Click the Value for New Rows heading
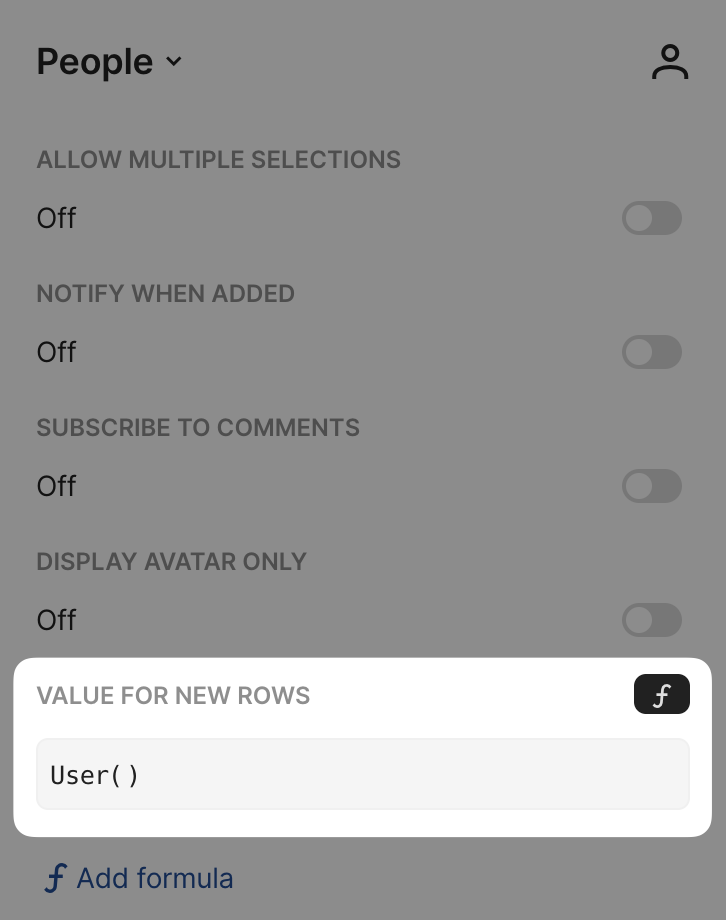726x920 pixels. (x=173, y=695)
